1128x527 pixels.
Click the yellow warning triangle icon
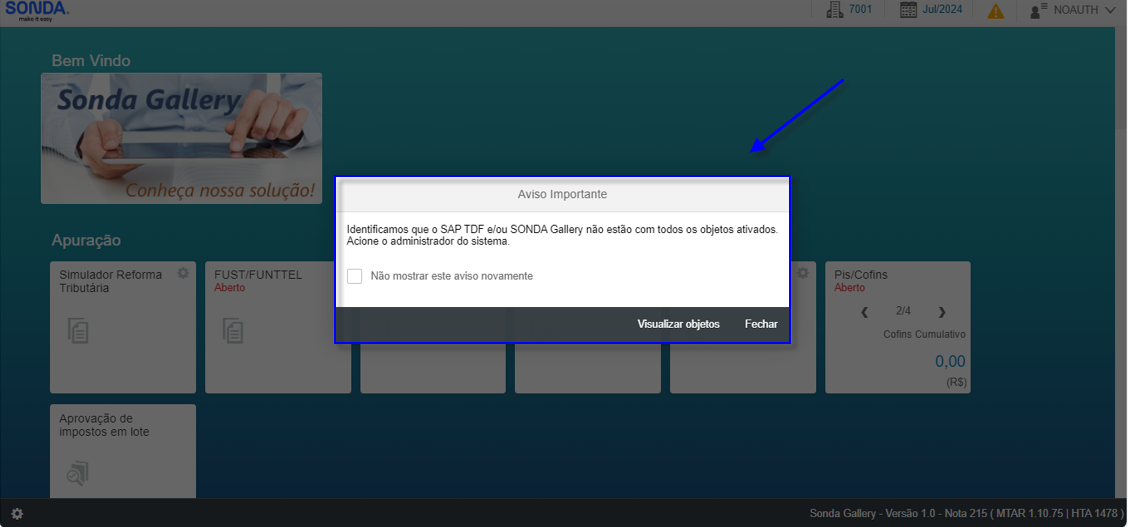coord(996,11)
